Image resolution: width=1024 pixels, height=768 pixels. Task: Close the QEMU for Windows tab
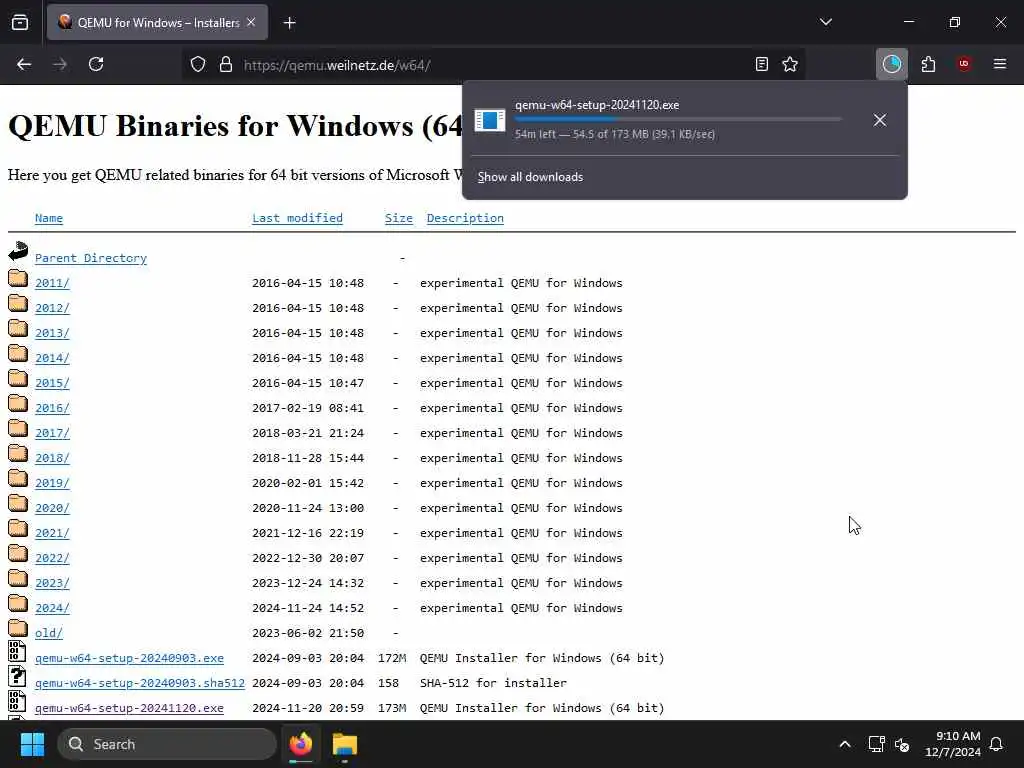(251, 22)
